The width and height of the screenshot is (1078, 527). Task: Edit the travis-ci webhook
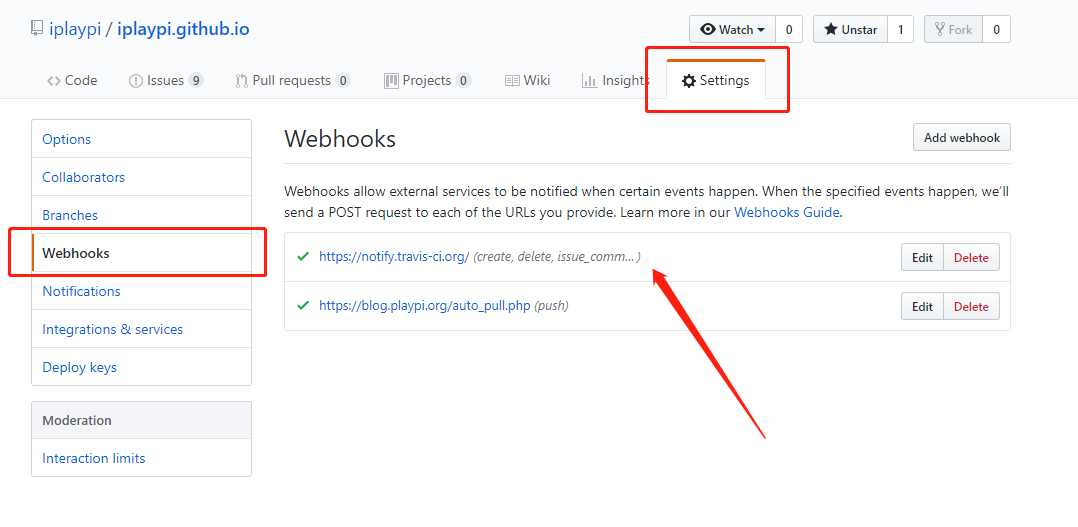coord(922,258)
